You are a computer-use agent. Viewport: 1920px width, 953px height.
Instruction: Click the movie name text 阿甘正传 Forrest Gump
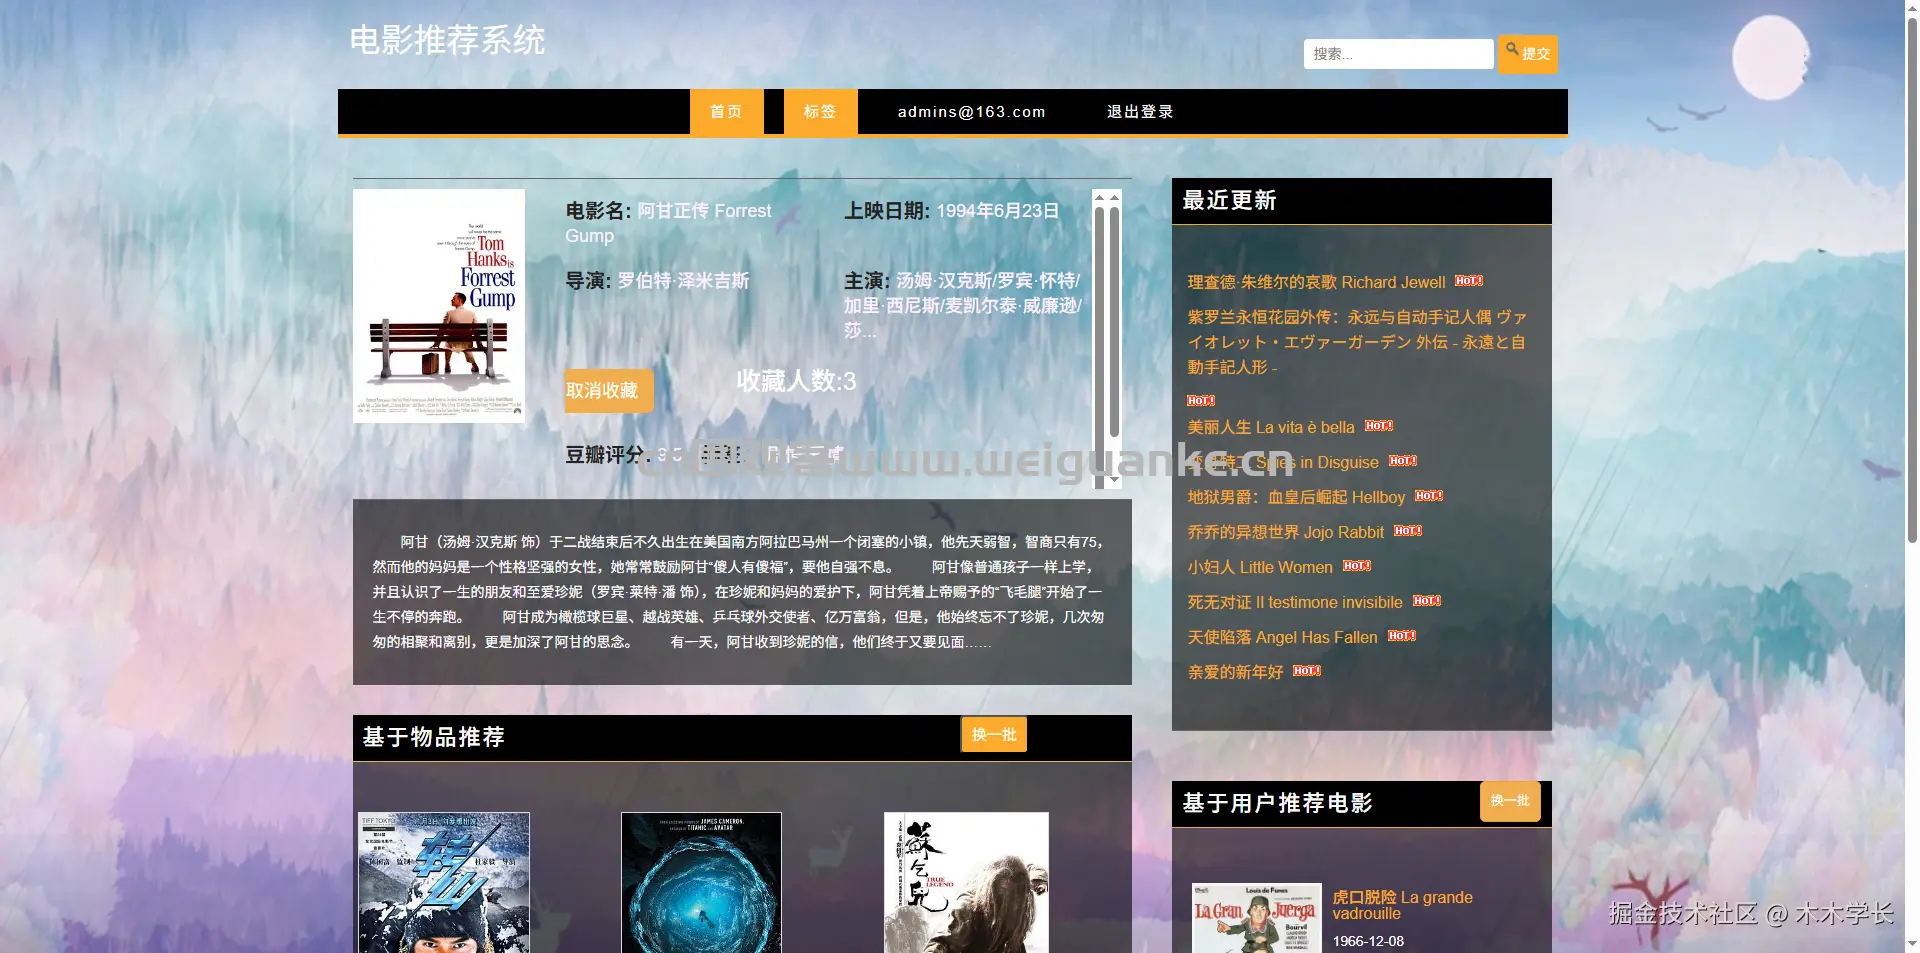pyautogui.click(x=668, y=223)
